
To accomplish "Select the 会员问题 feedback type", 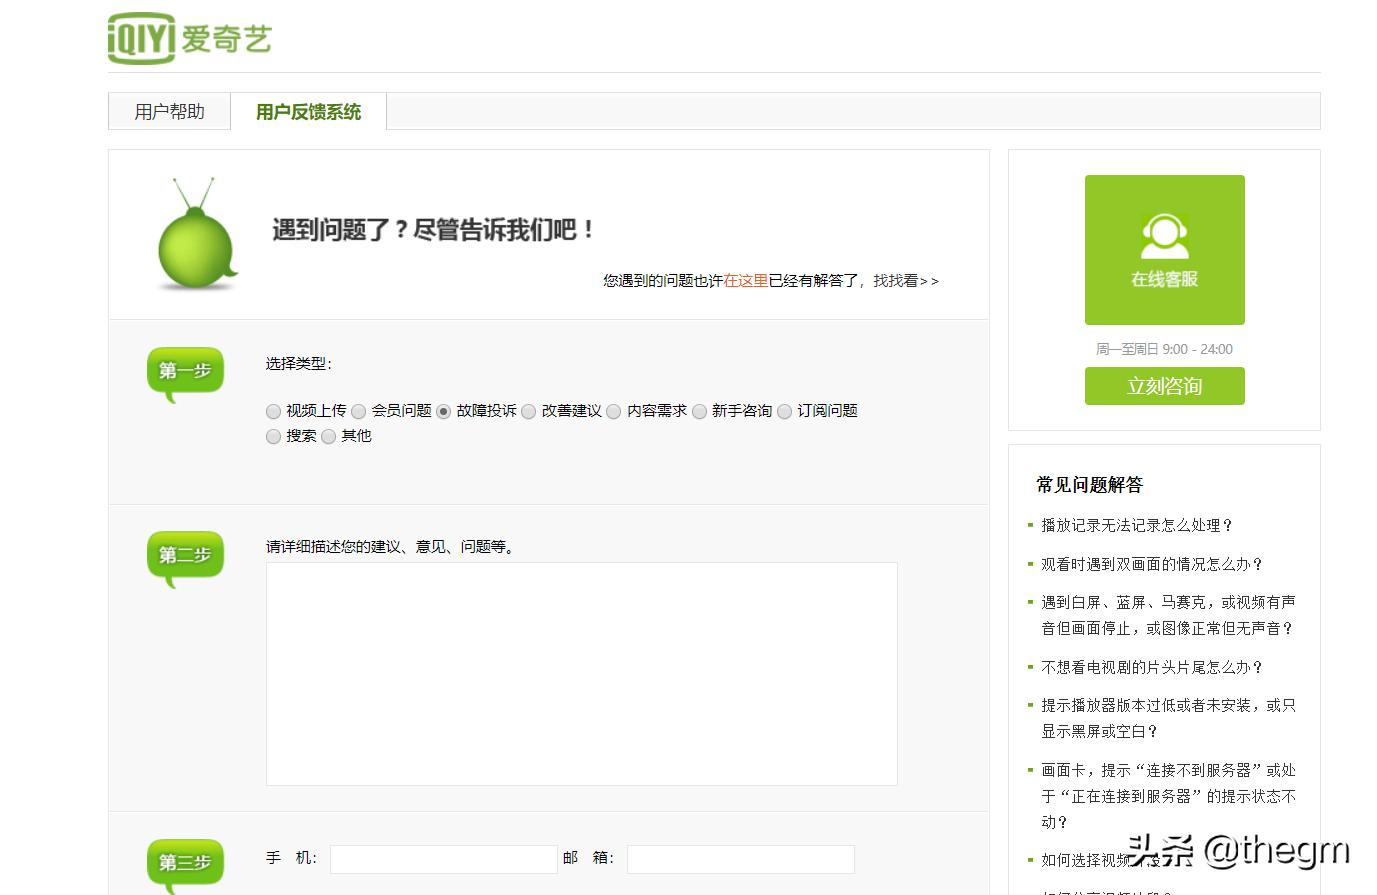I will coord(359,411).
